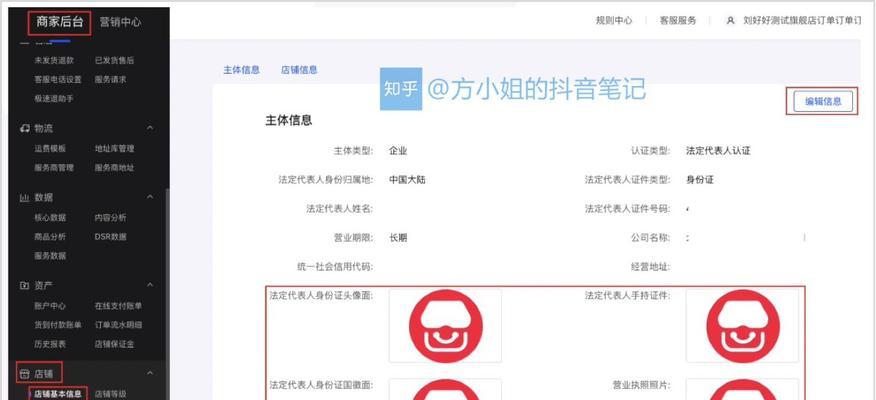Image resolution: width=876 pixels, height=400 pixels.
Task: Click the 身份证 value for 证件类型
Action: (x=700, y=180)
